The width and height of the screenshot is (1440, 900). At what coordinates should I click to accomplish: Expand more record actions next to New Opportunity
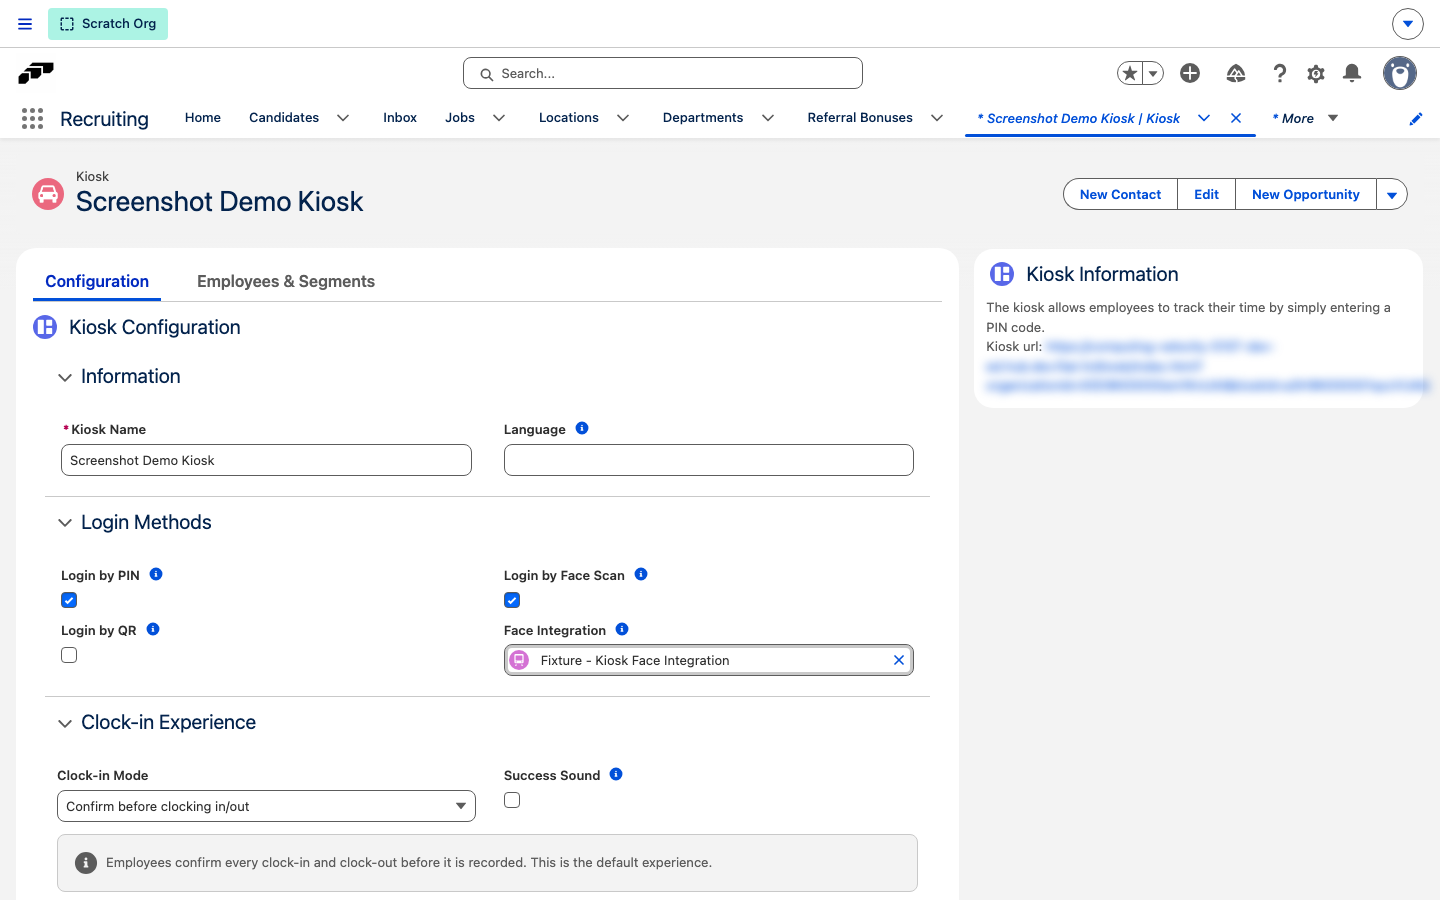(x=1392, y=195)
